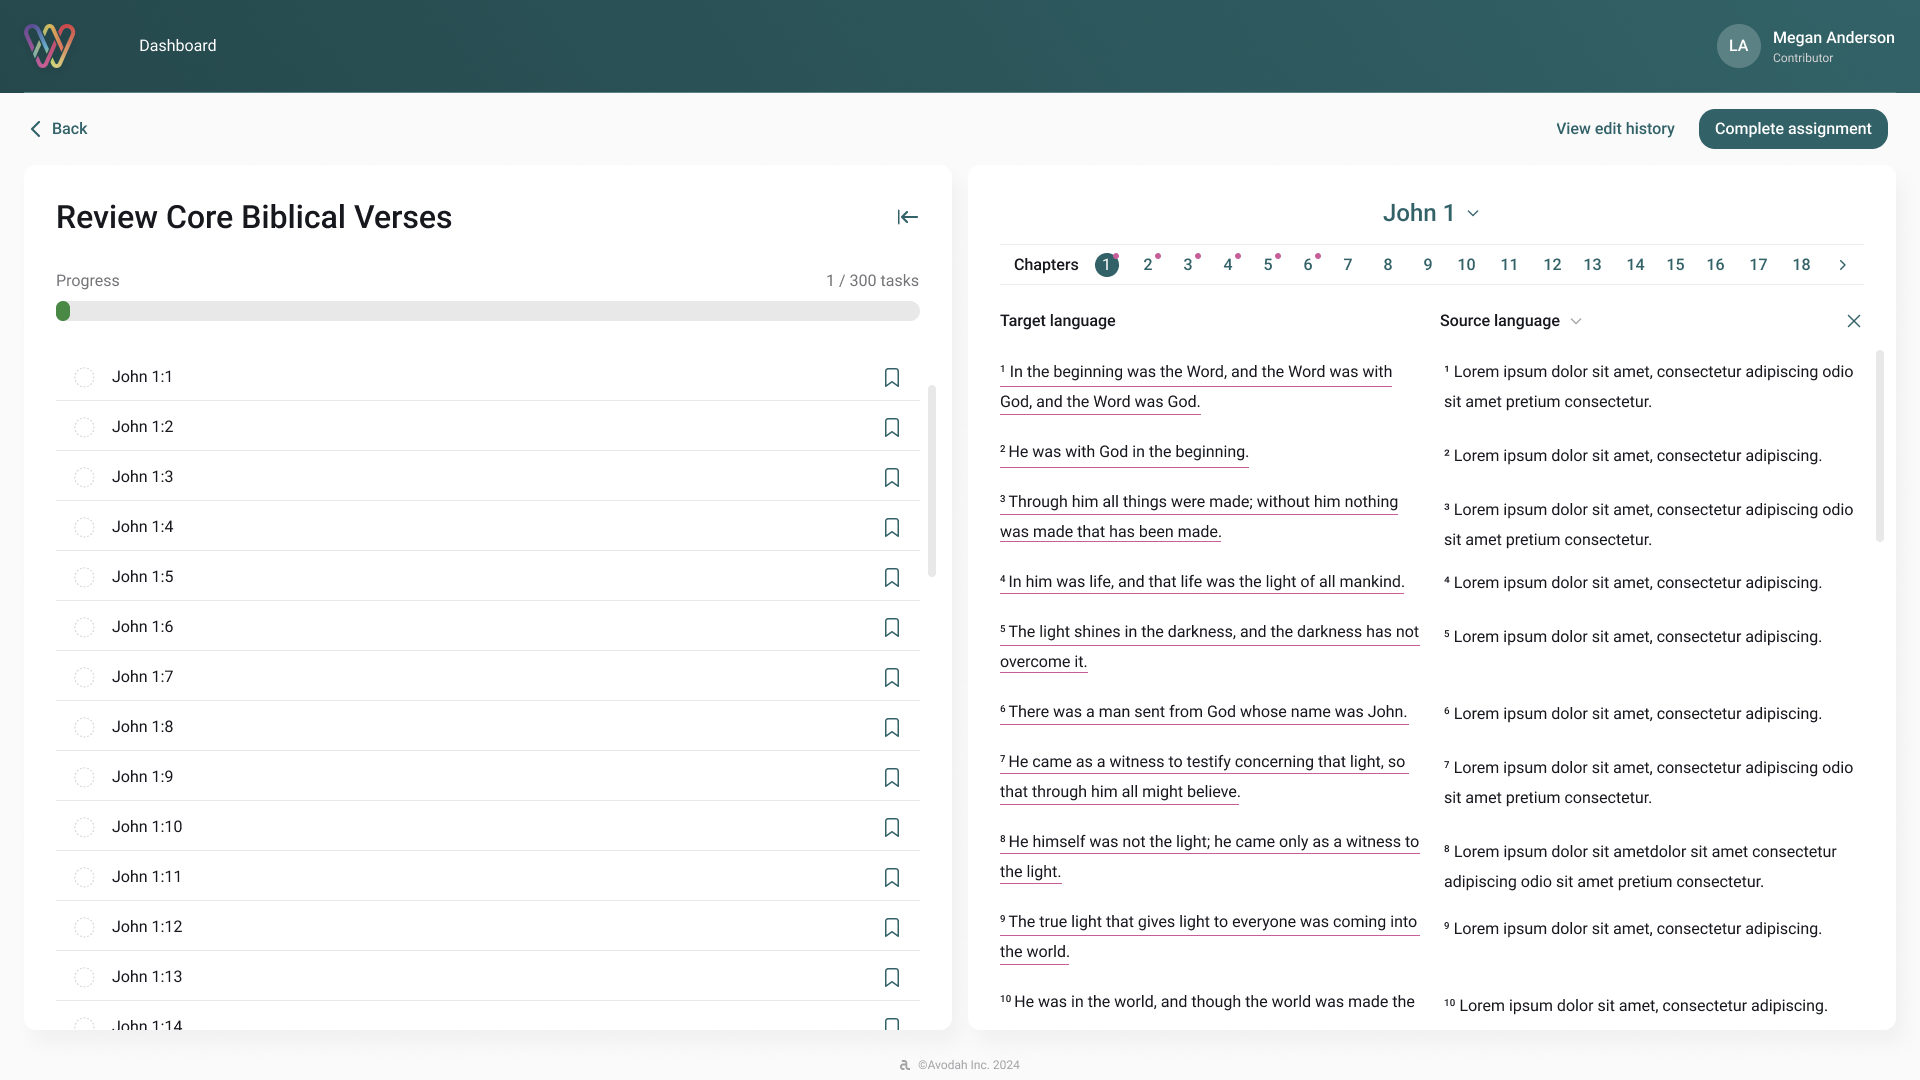Image resolution: width=1920 pixels, height=1080 pixels.
Task: Click the app logo in header
Action: click(x=50, y=46)
